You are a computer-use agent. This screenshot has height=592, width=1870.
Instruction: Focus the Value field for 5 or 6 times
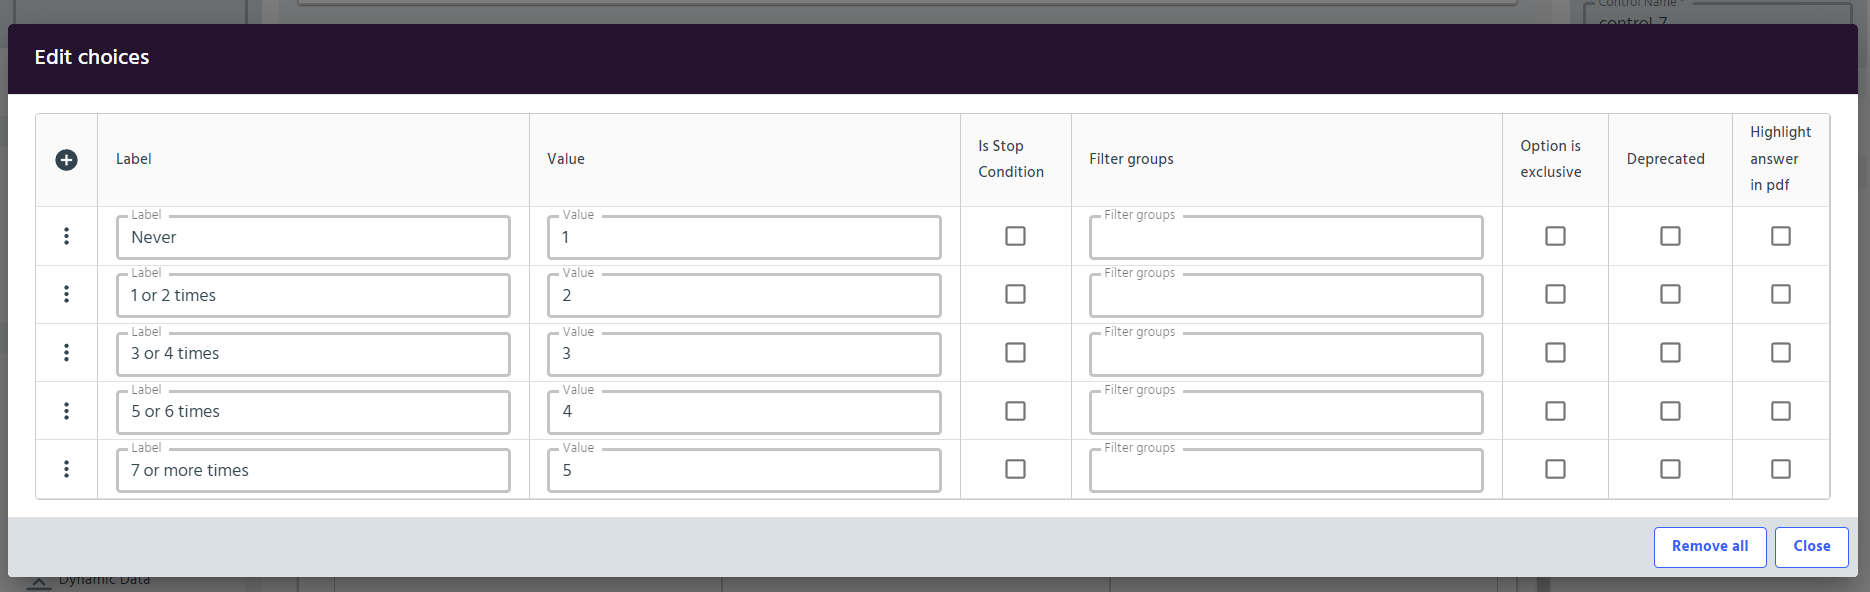coord(744,412)
